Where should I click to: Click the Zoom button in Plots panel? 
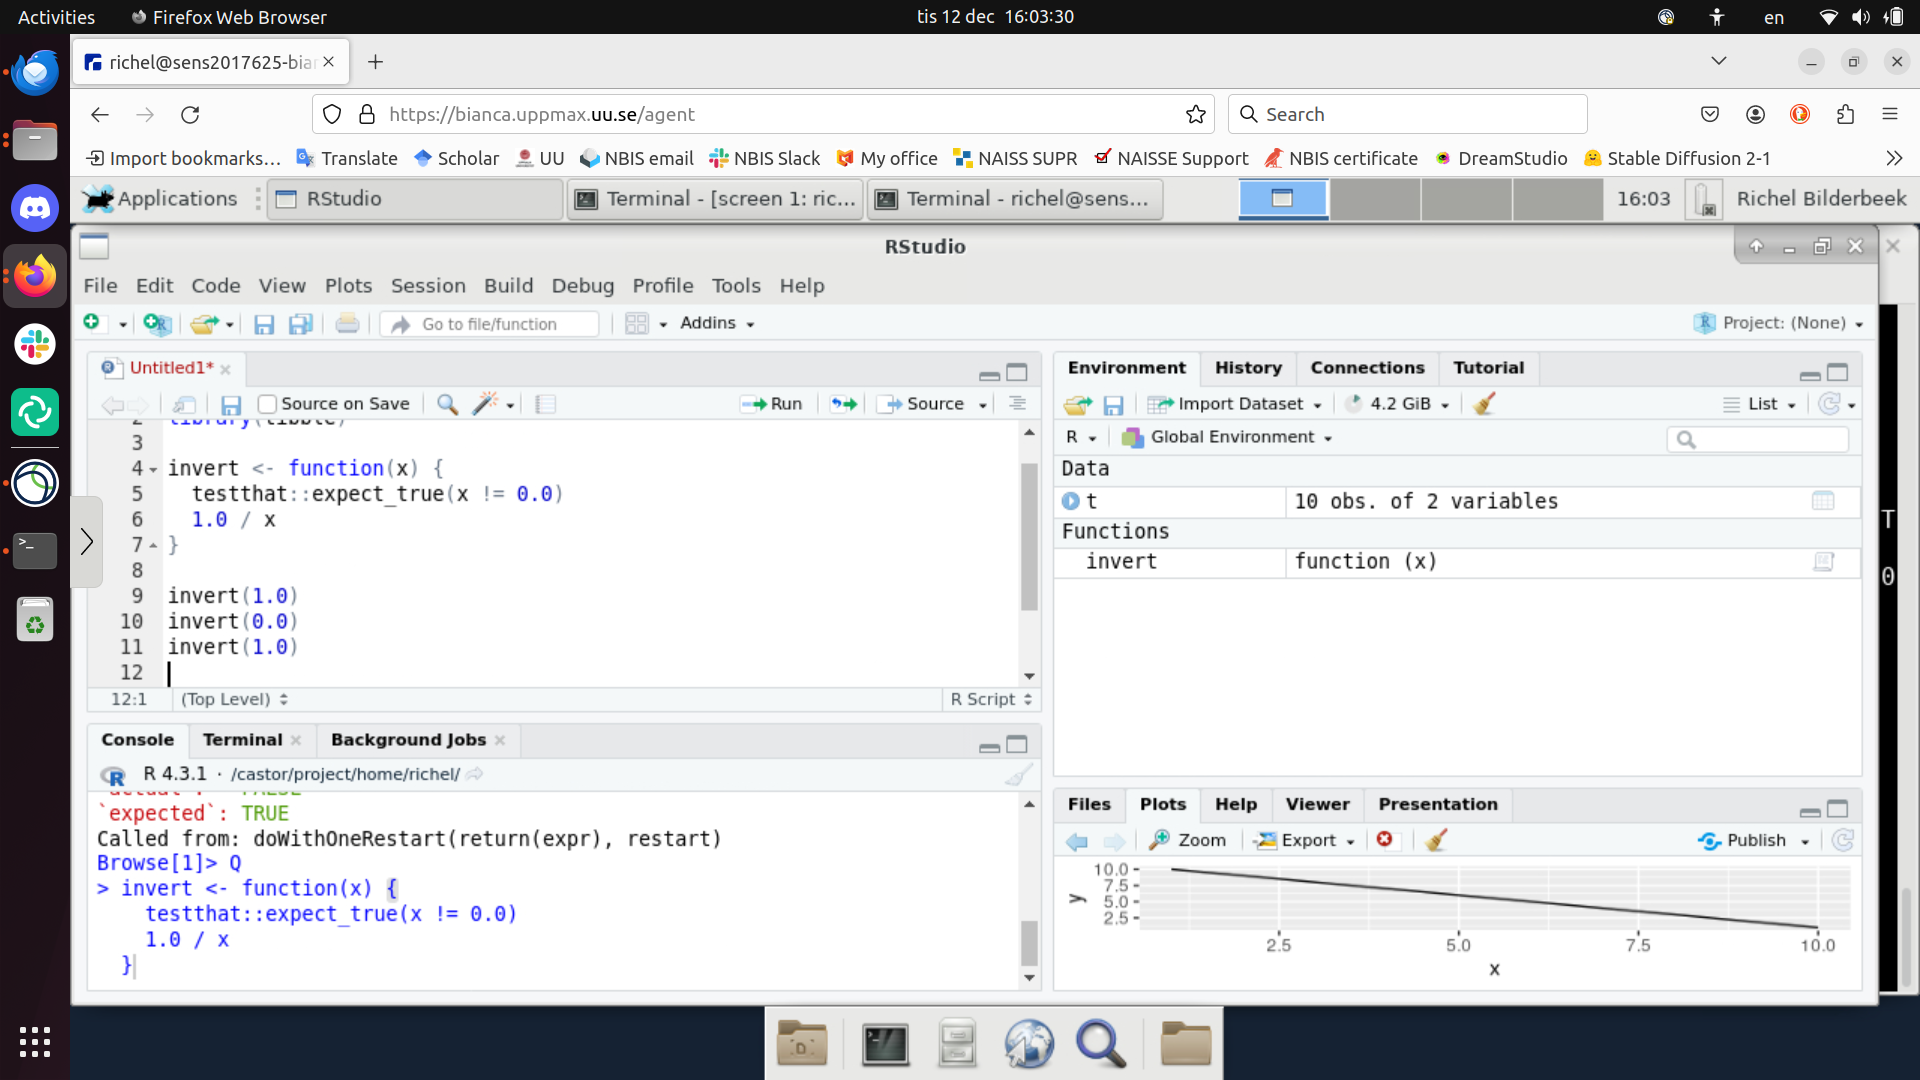pyautogui.click(x=1187, y=839)
